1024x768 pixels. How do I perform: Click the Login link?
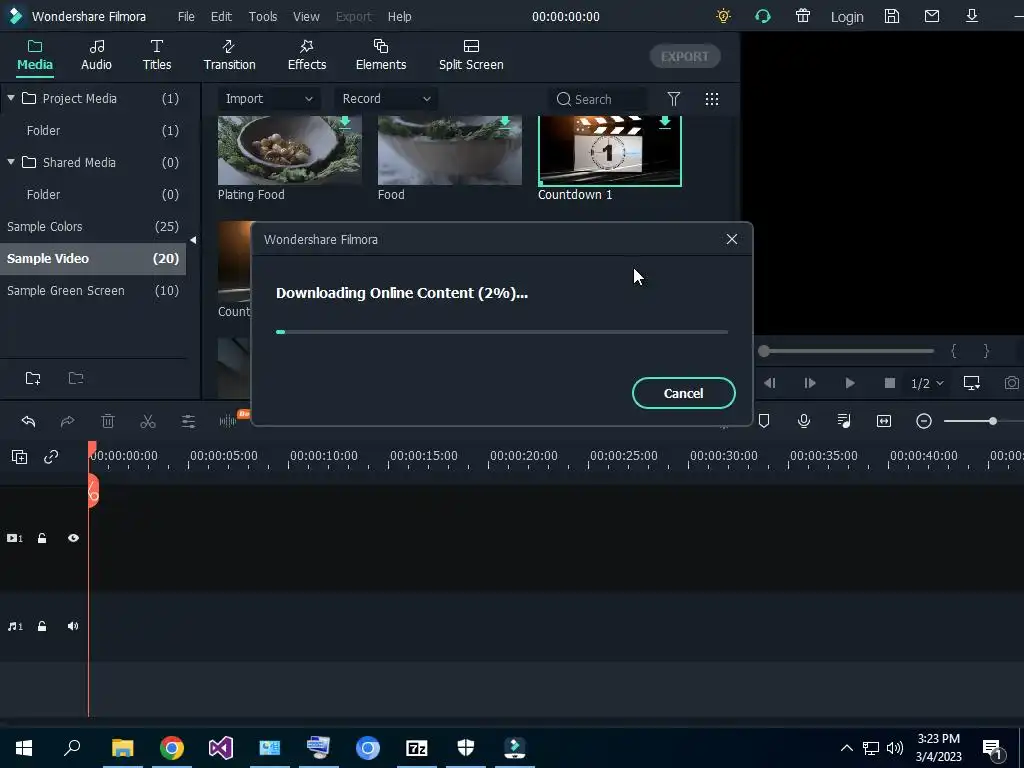[846, 17]
